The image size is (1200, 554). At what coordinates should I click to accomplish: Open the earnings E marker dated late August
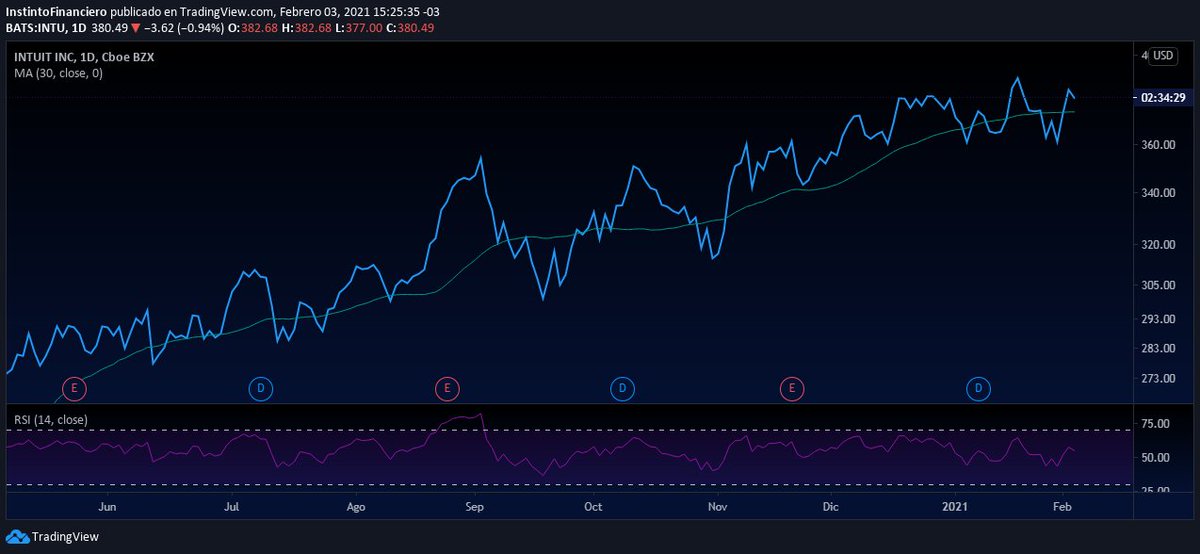point(447,388)
